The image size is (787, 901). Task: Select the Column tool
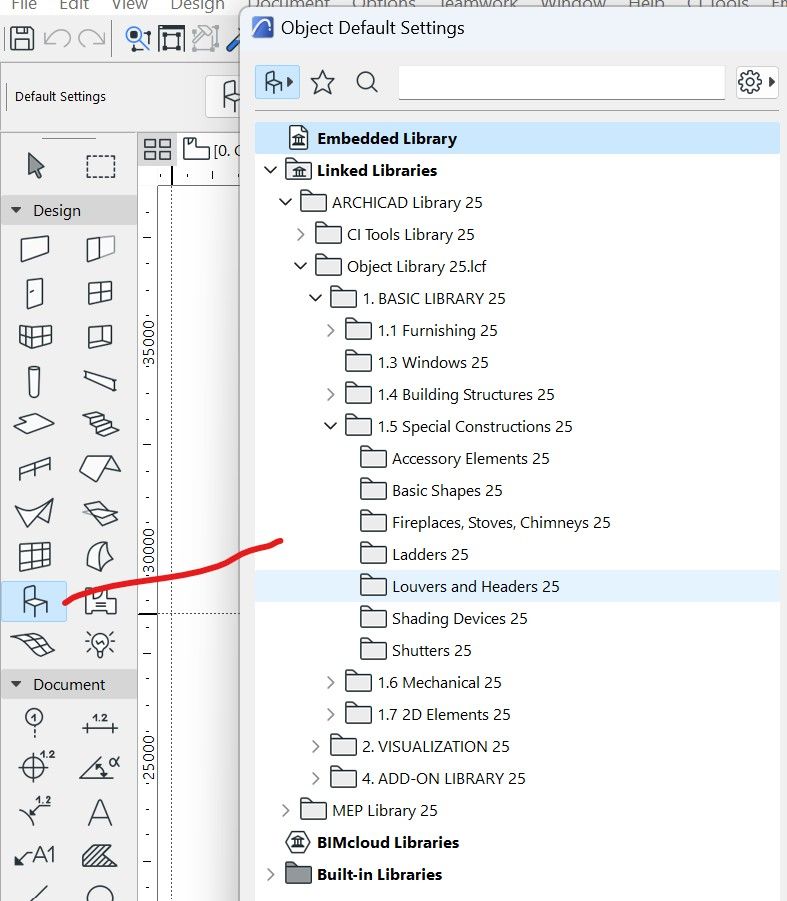tap(34, 382)
